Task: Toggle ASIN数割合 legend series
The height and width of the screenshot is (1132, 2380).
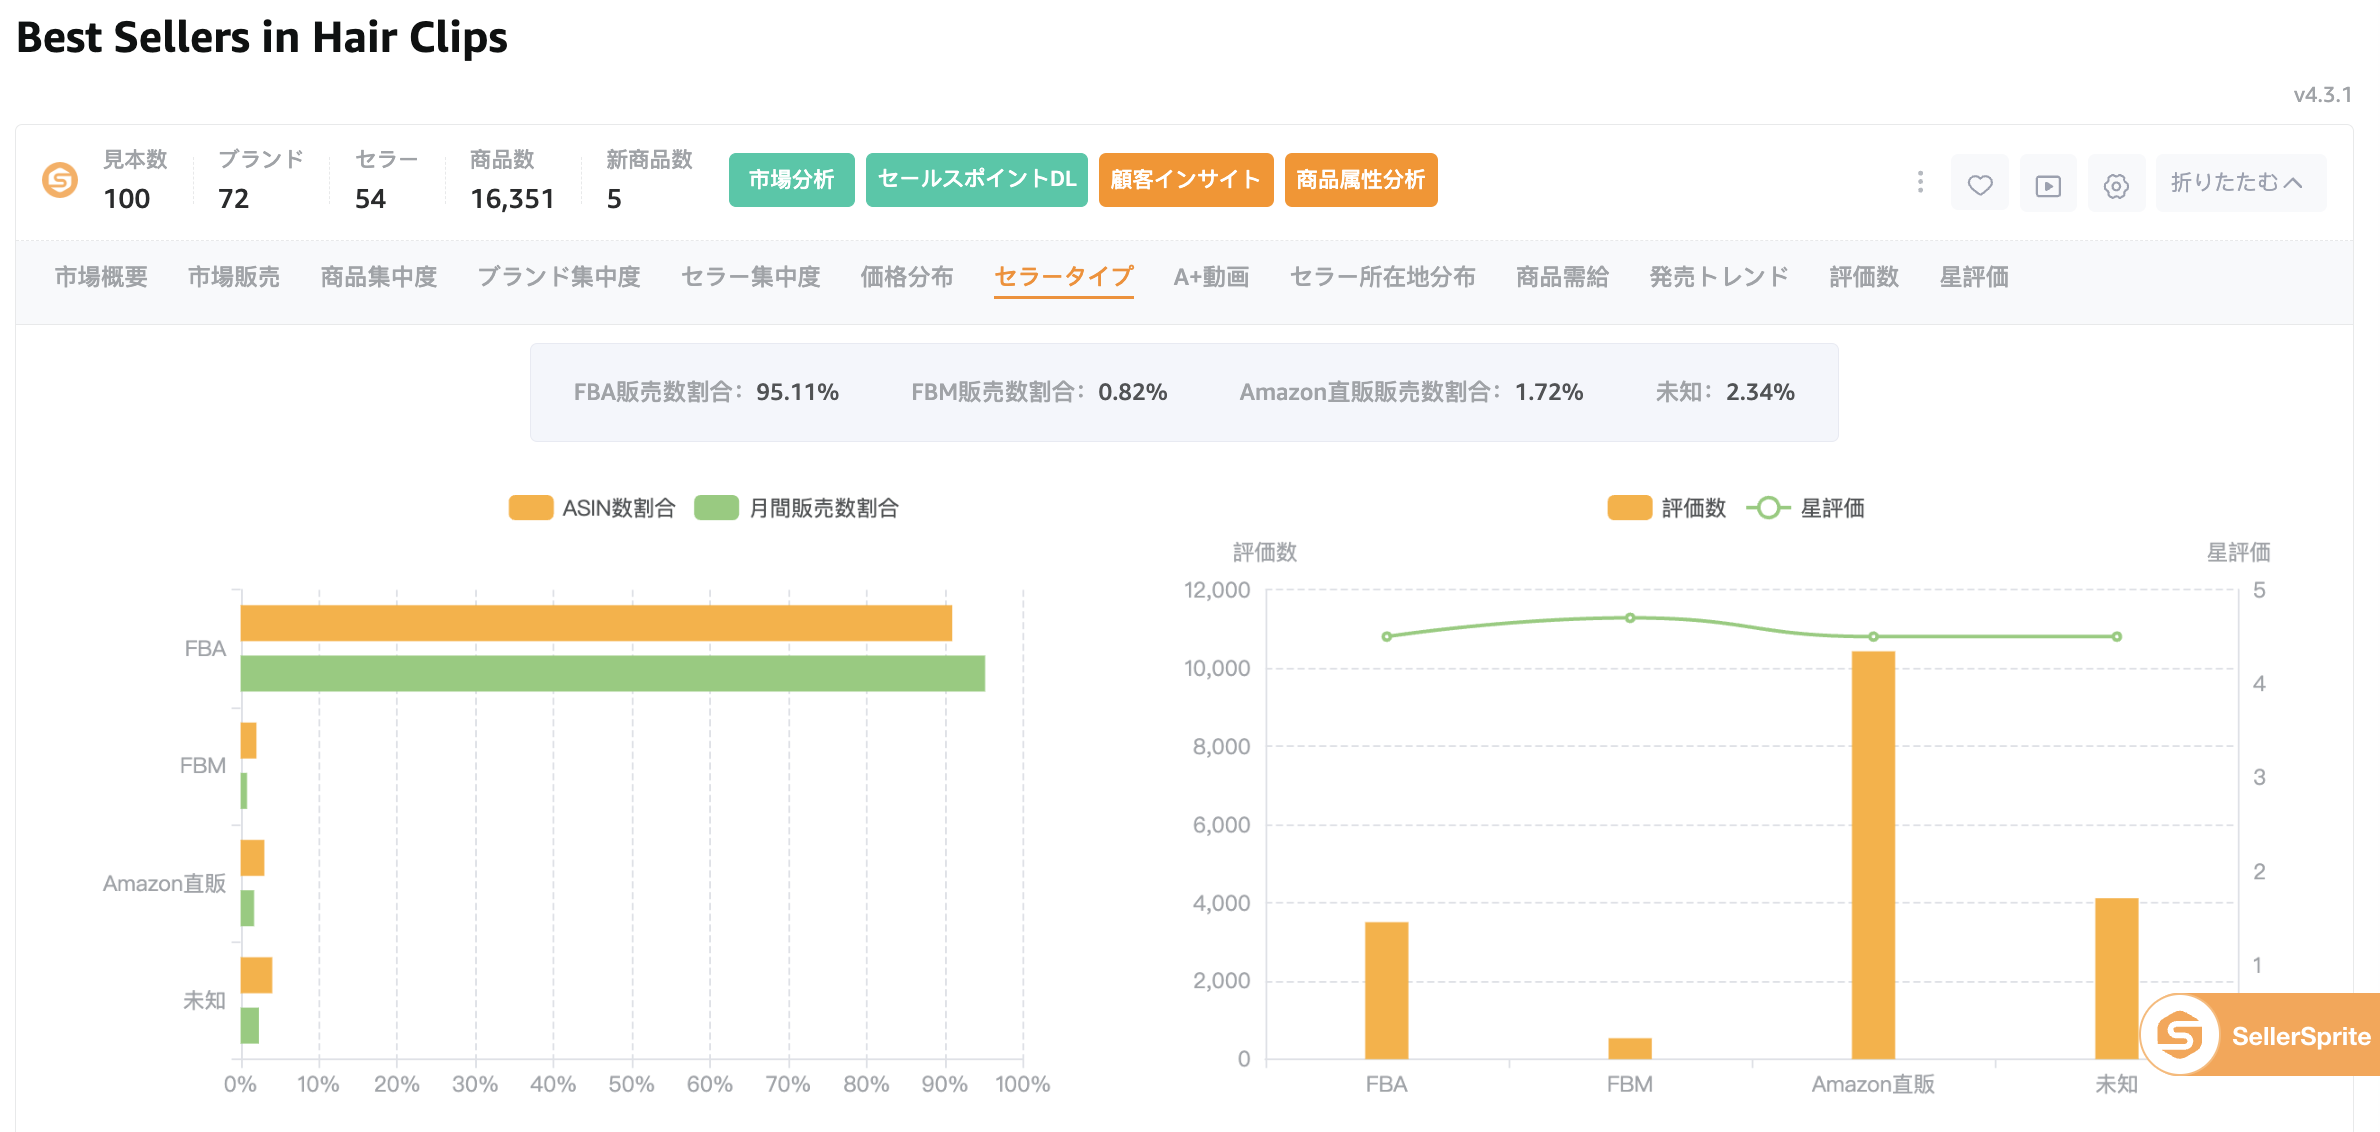Action: (592, 508)
